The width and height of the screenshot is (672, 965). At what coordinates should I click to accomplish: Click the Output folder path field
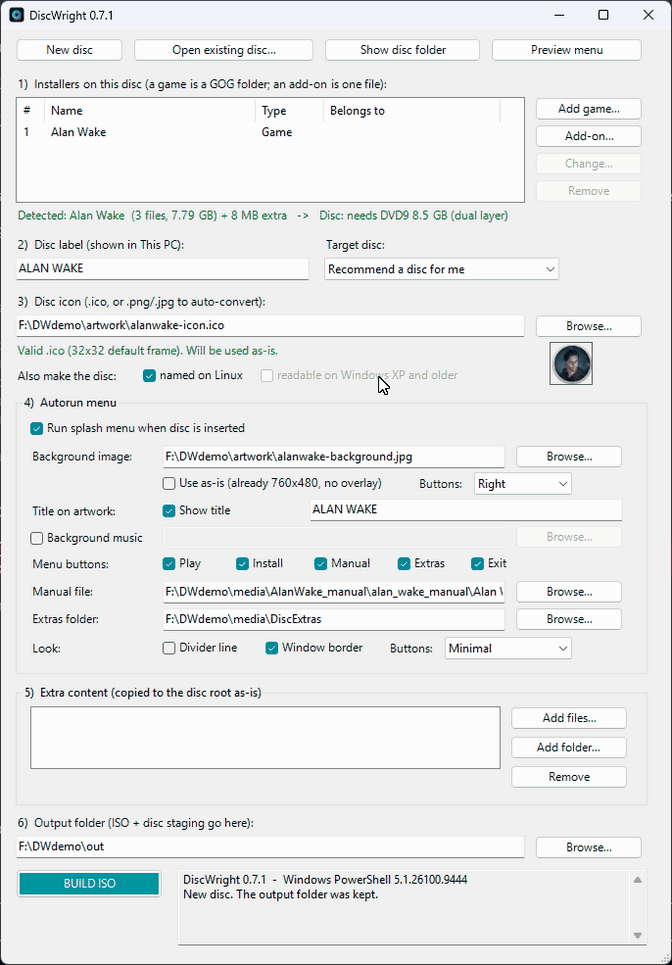point(270,847)
